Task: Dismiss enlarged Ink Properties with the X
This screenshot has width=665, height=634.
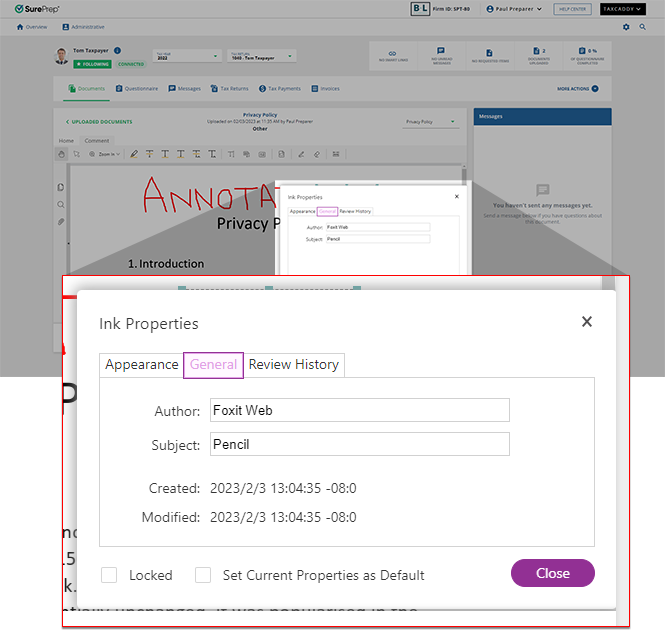Action: 587,321
